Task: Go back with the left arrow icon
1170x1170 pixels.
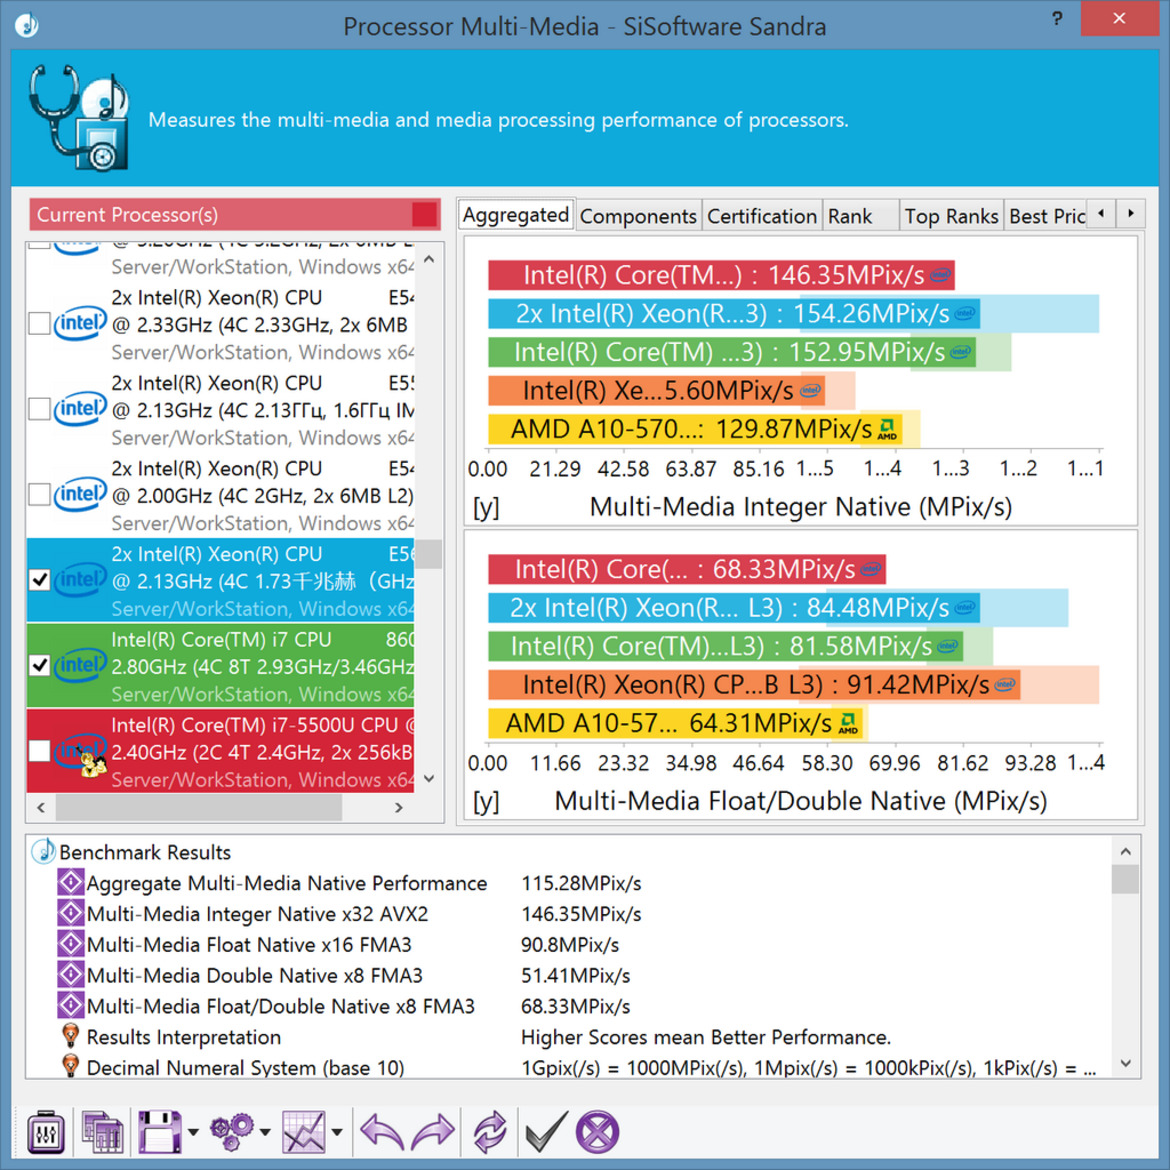Action: coord(382,1132)
